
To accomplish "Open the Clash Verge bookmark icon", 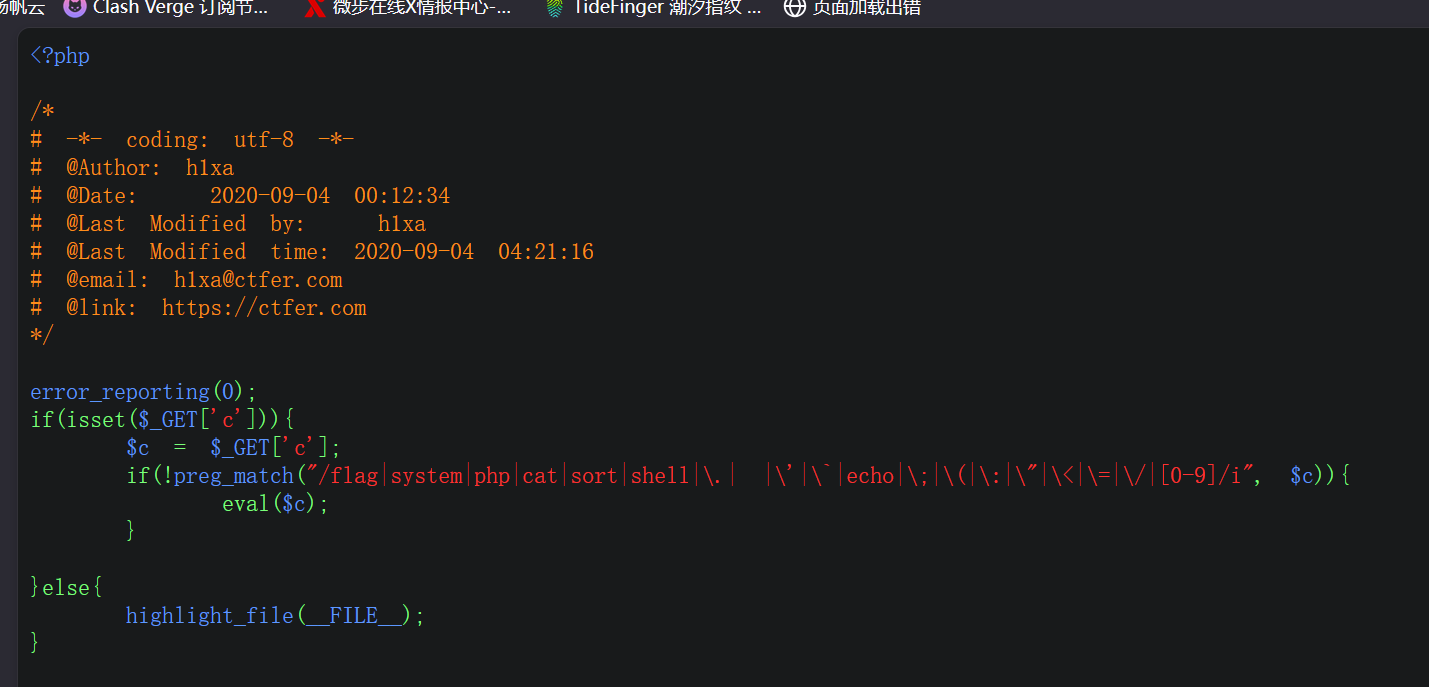I will click(x=74, y=8).
